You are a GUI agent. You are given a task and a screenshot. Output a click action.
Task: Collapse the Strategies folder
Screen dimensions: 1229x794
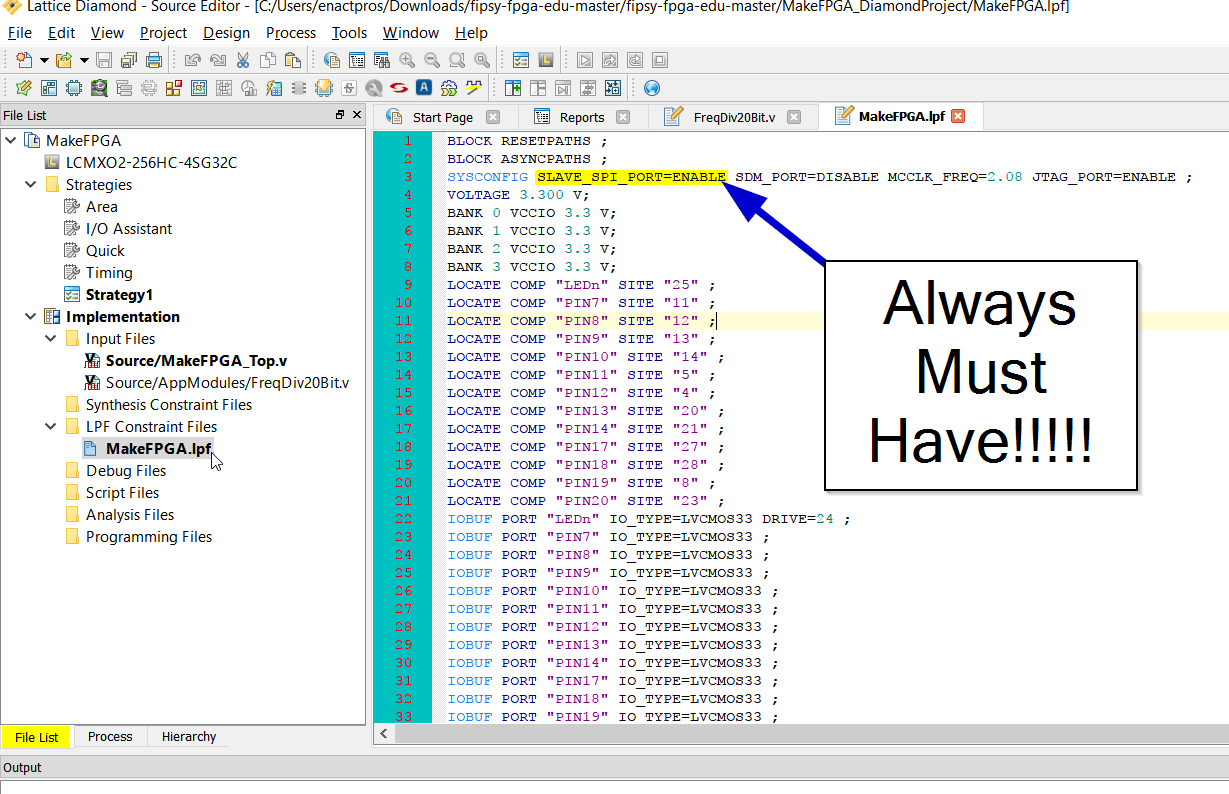(31, 185)
